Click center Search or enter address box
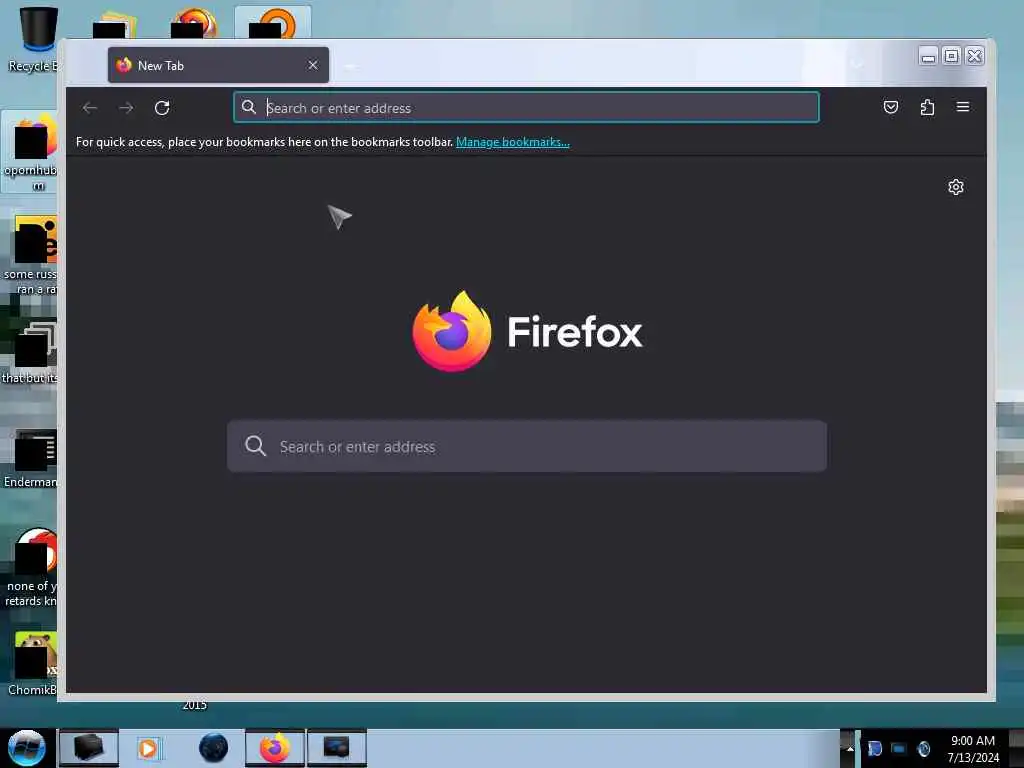The image size is (1024, 768). click(x=527, y=446)
